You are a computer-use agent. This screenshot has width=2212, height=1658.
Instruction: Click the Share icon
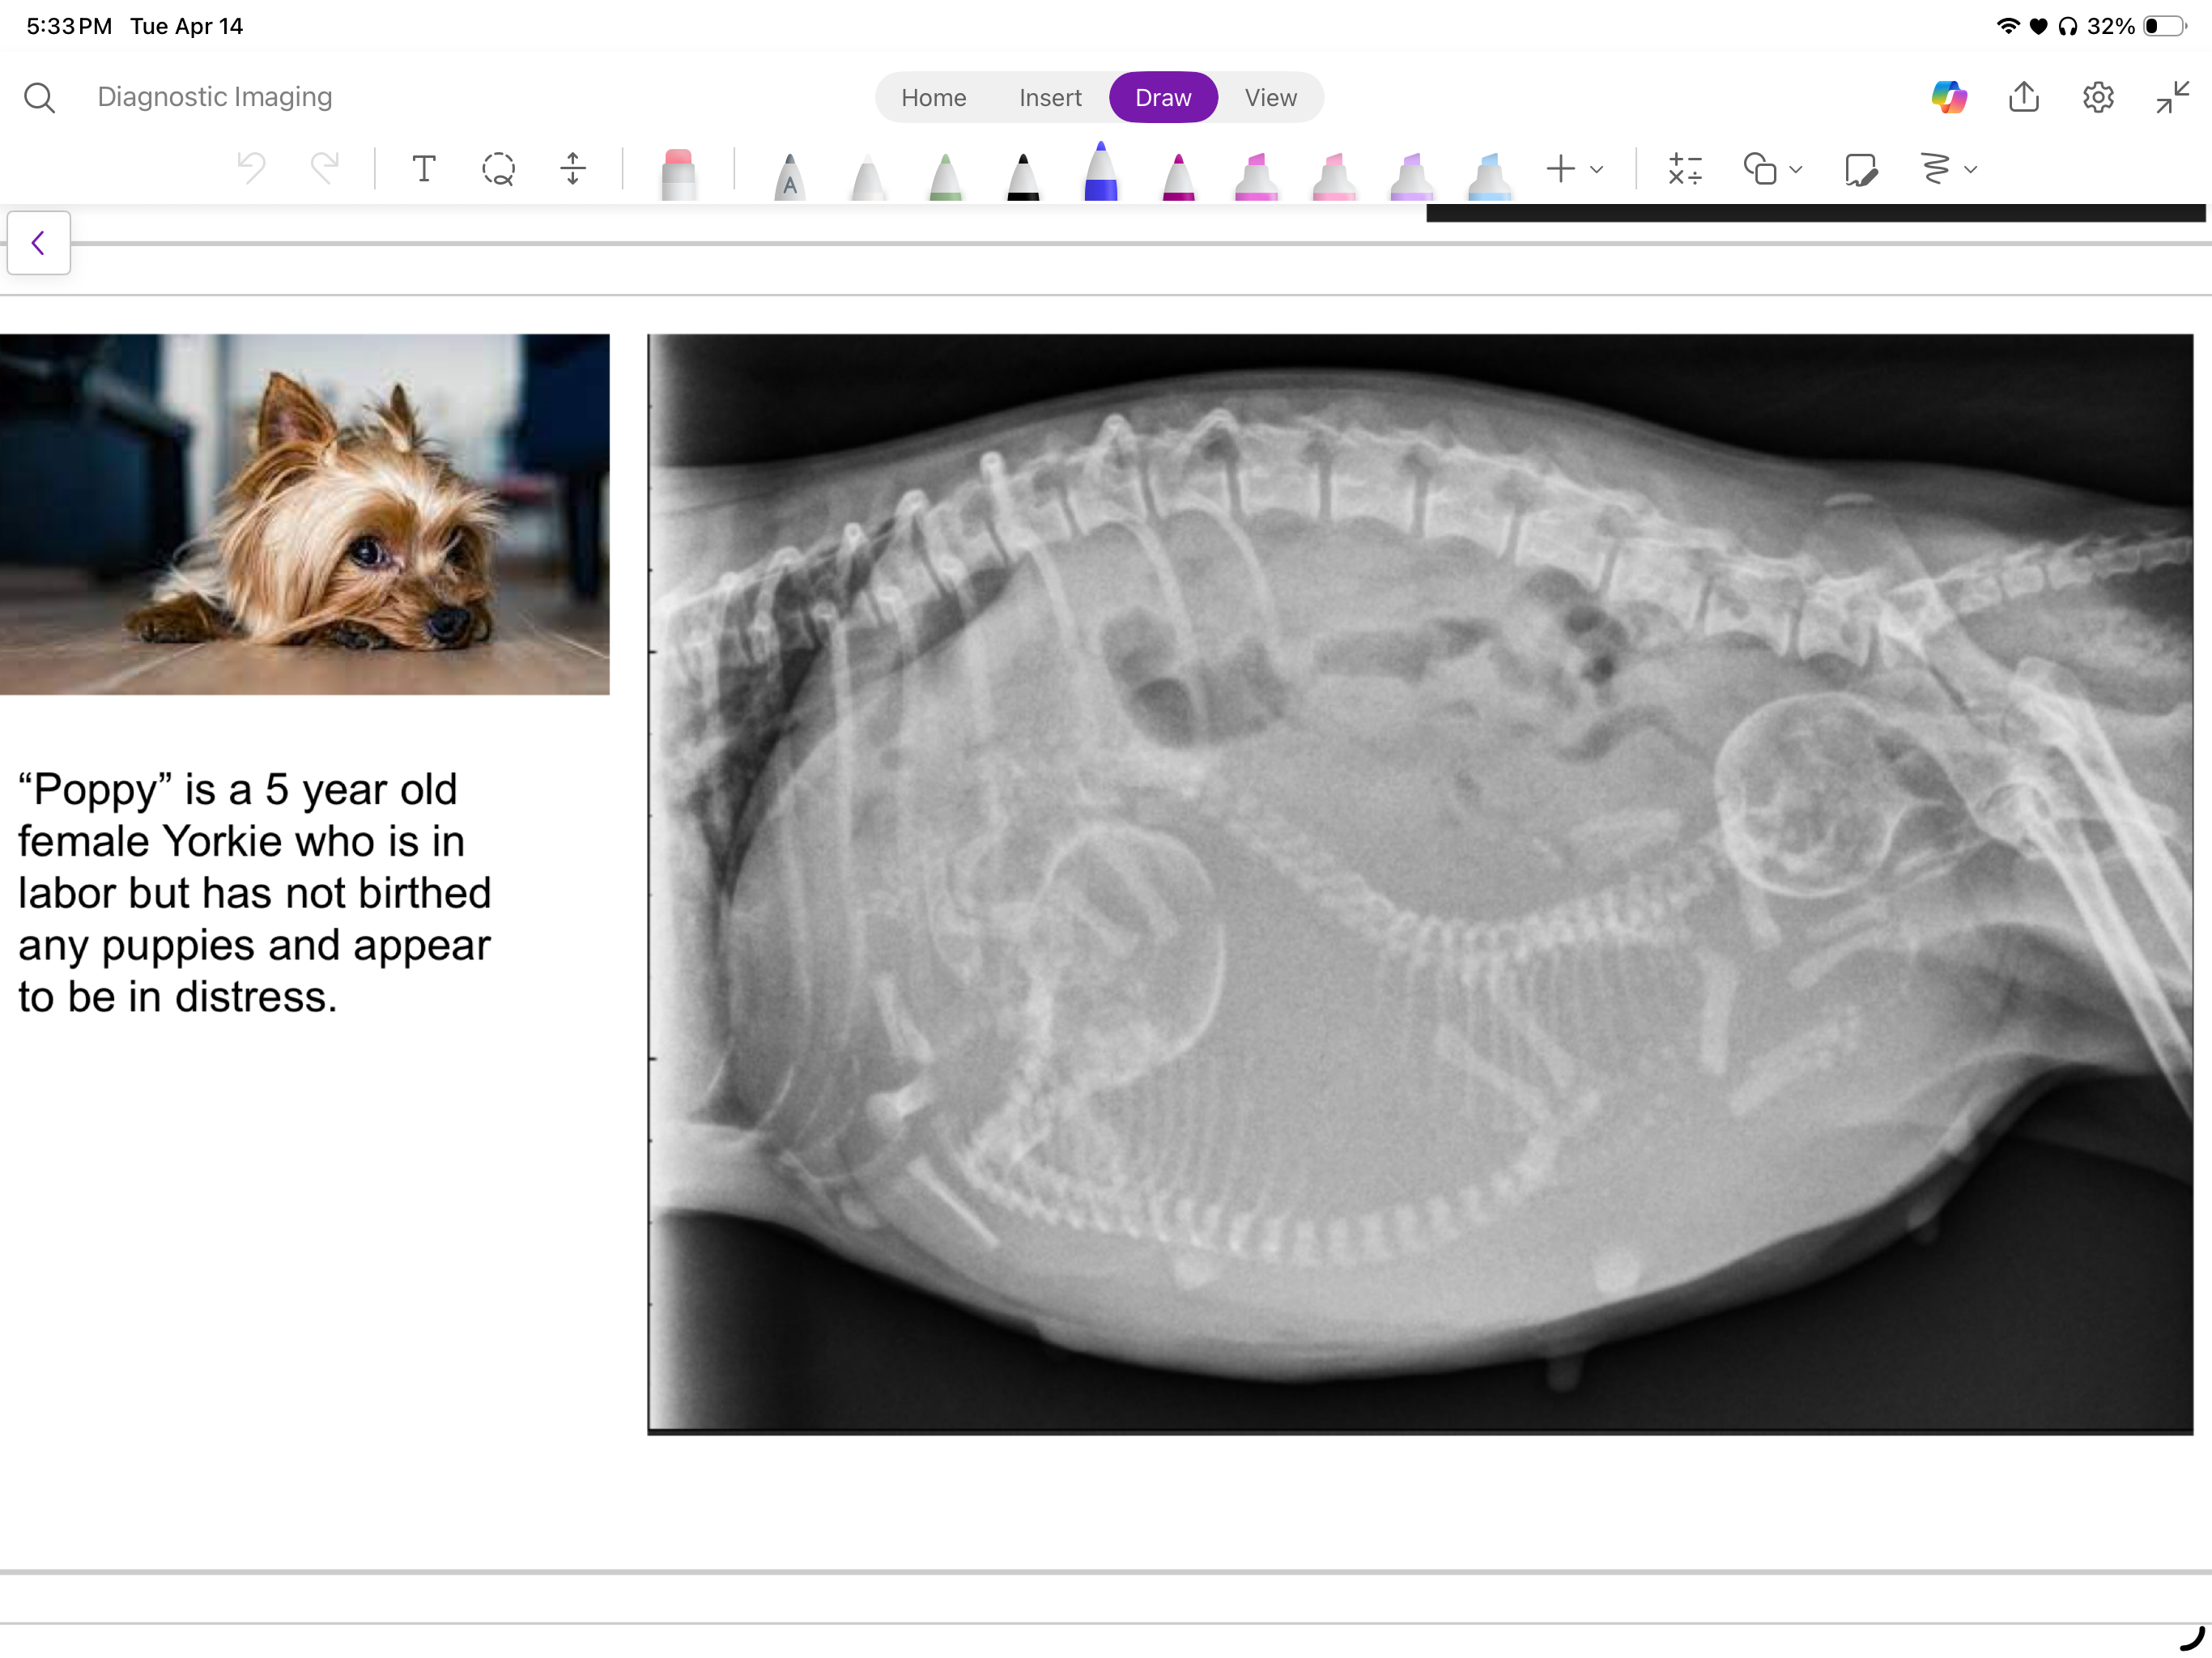[2023, 97]
